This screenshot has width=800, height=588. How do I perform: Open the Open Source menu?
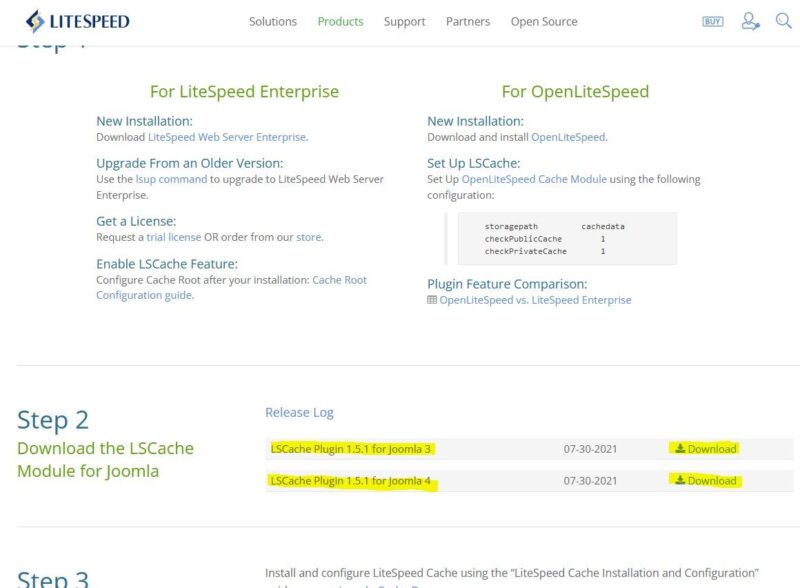[544, 21]
